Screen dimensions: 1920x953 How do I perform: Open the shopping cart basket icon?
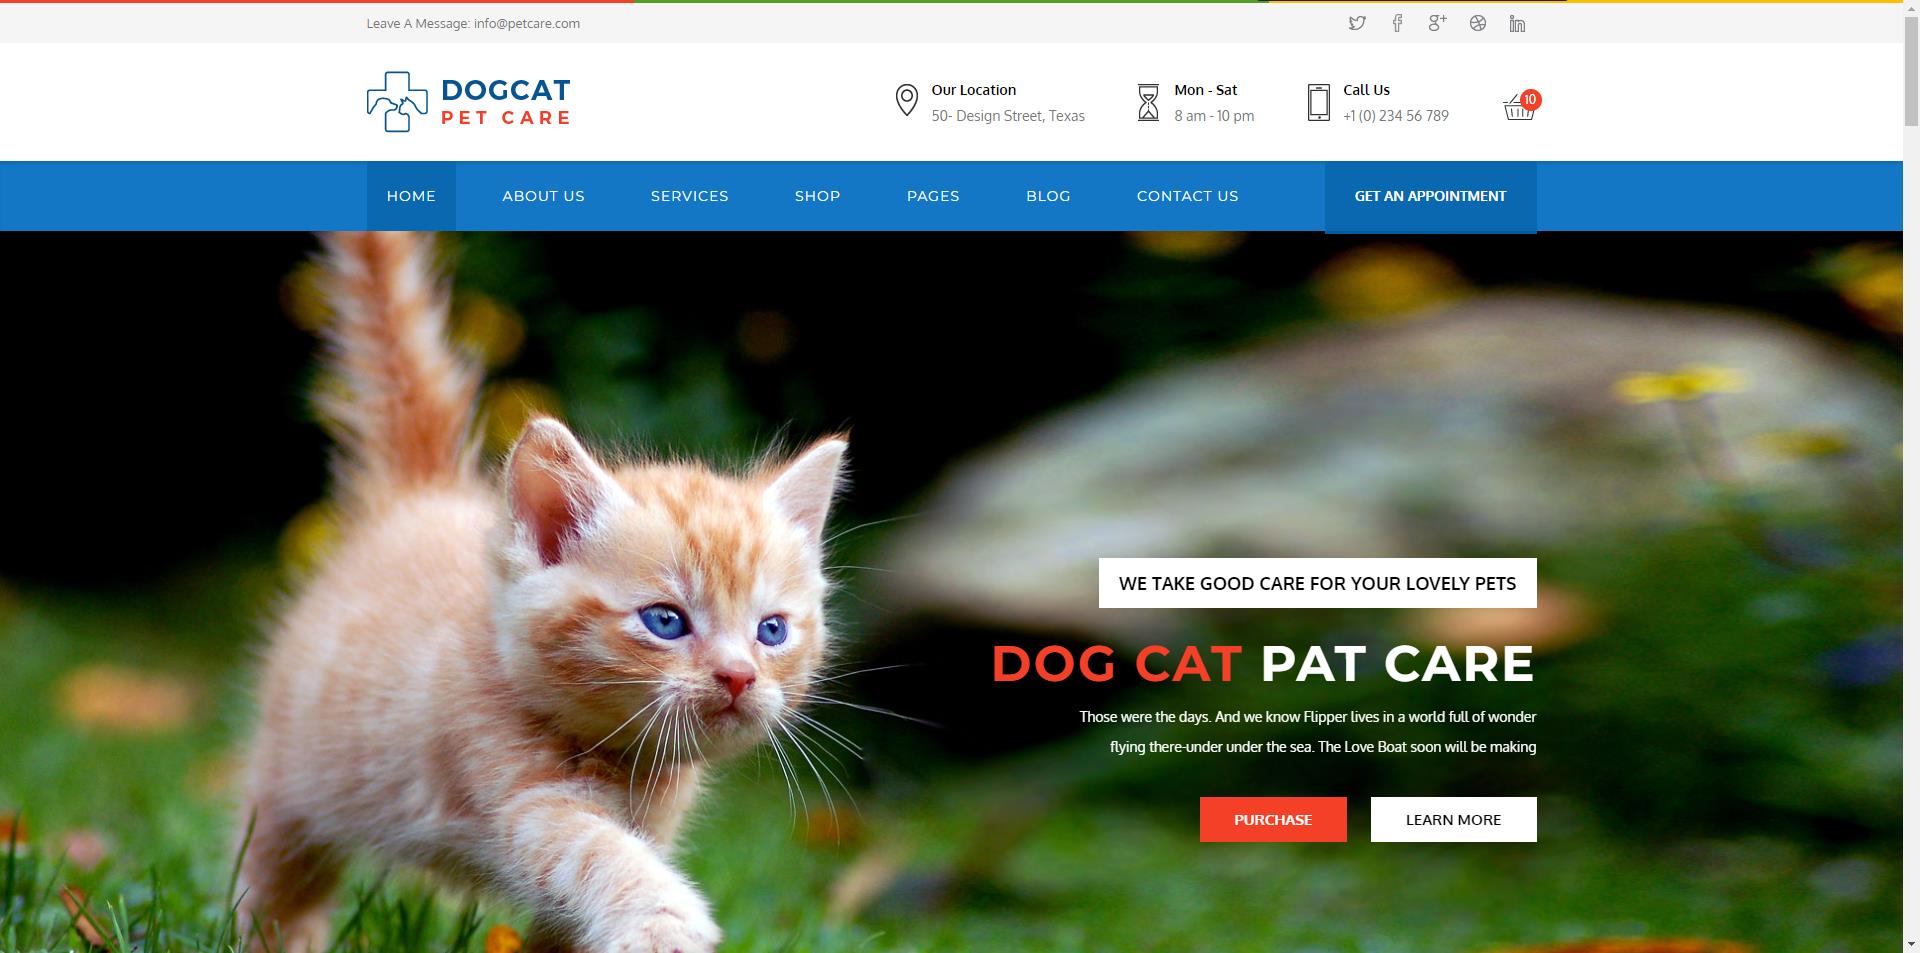1519,106
